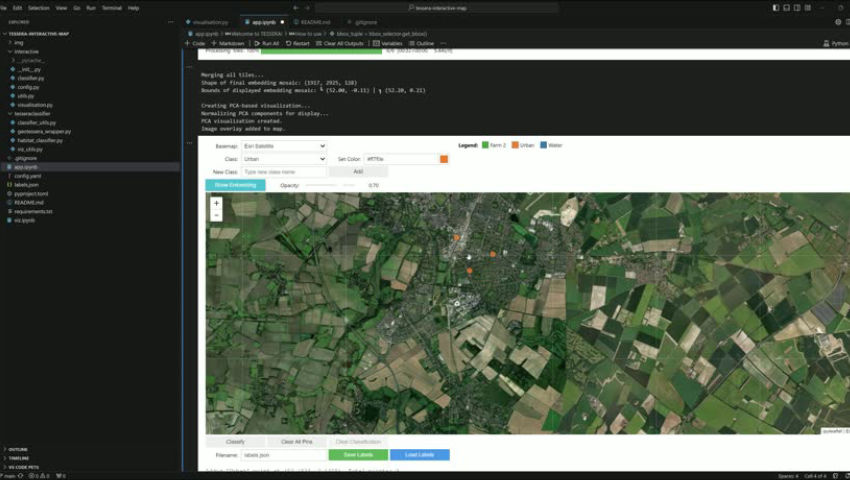This screenshot has height=480, width=850.
Task: Click the Set Color hex input field
Action: click(401, 159)
